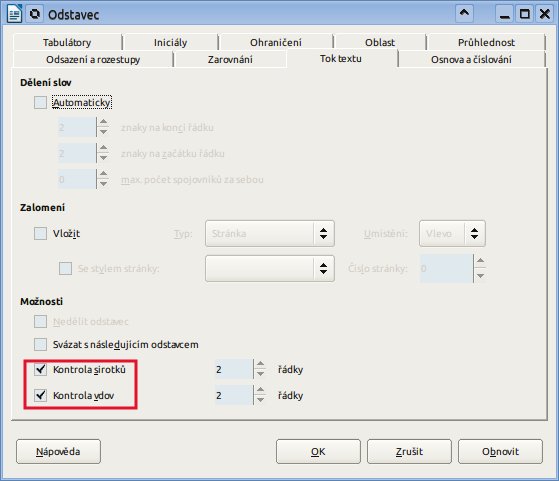Viewport: 559px width, 481px height.
Task: Open the Tabulátory tab
Action: [x=67, y=42]
